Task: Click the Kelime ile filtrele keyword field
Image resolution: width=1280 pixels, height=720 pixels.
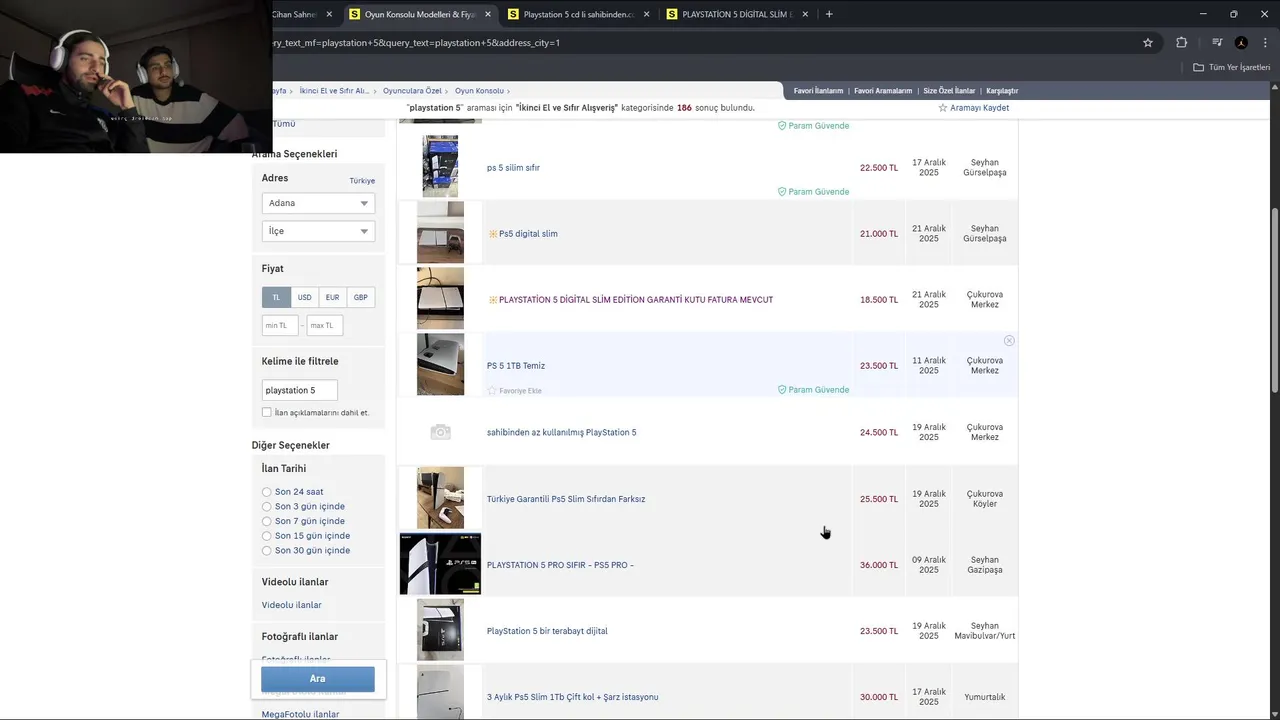Action: pyautogui.click(x=299, y=390)
